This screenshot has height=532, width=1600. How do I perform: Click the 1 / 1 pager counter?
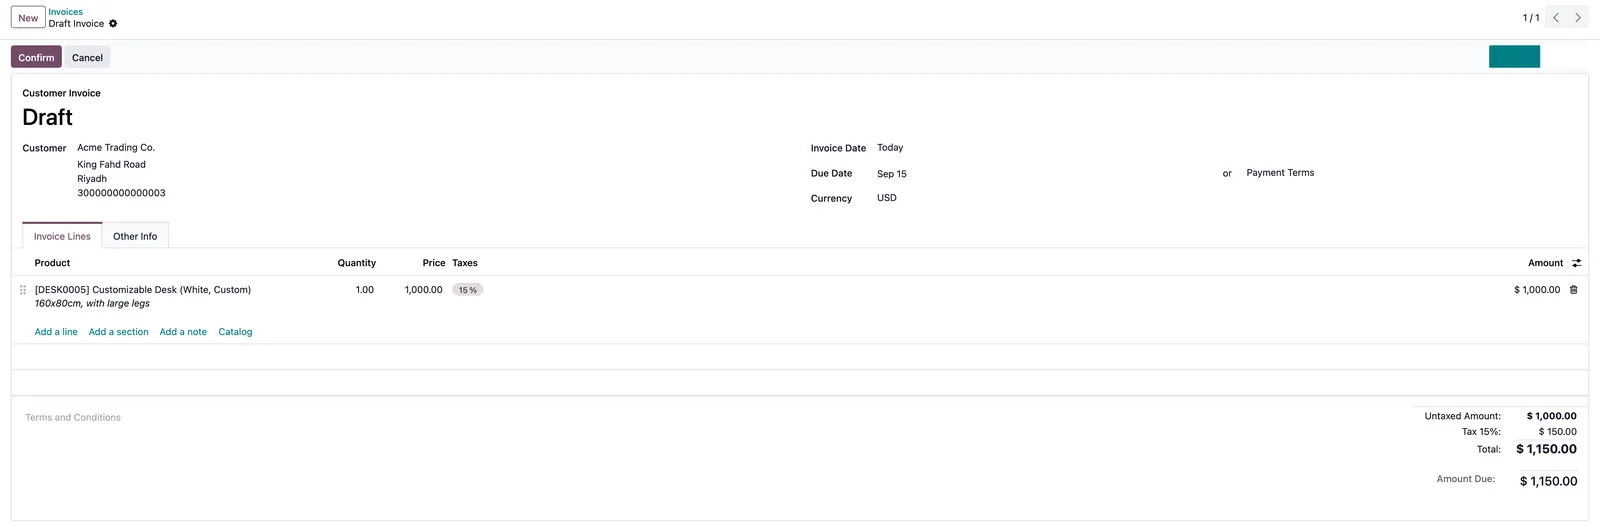pos(1531,18)
